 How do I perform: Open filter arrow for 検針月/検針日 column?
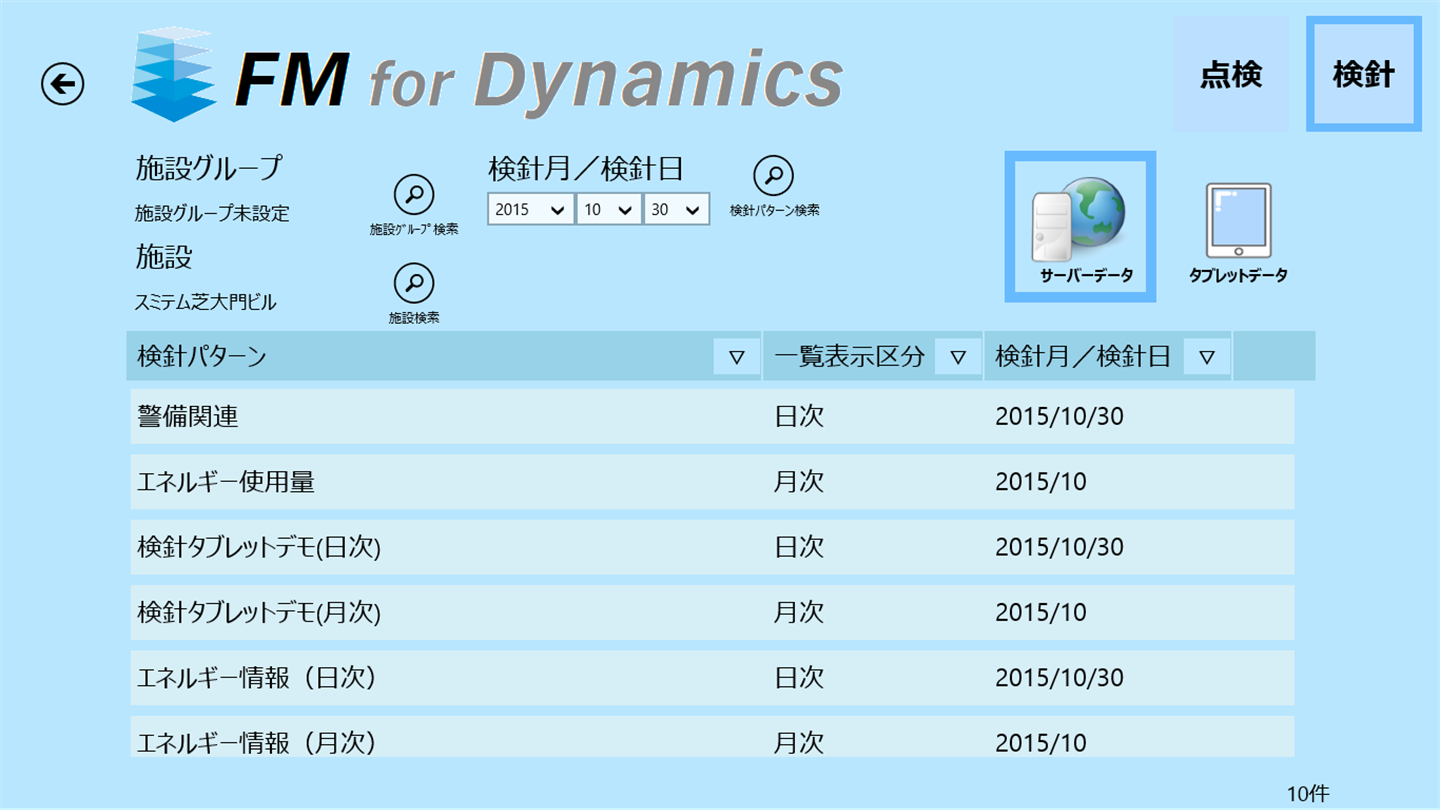click(x=1207, y=357)
